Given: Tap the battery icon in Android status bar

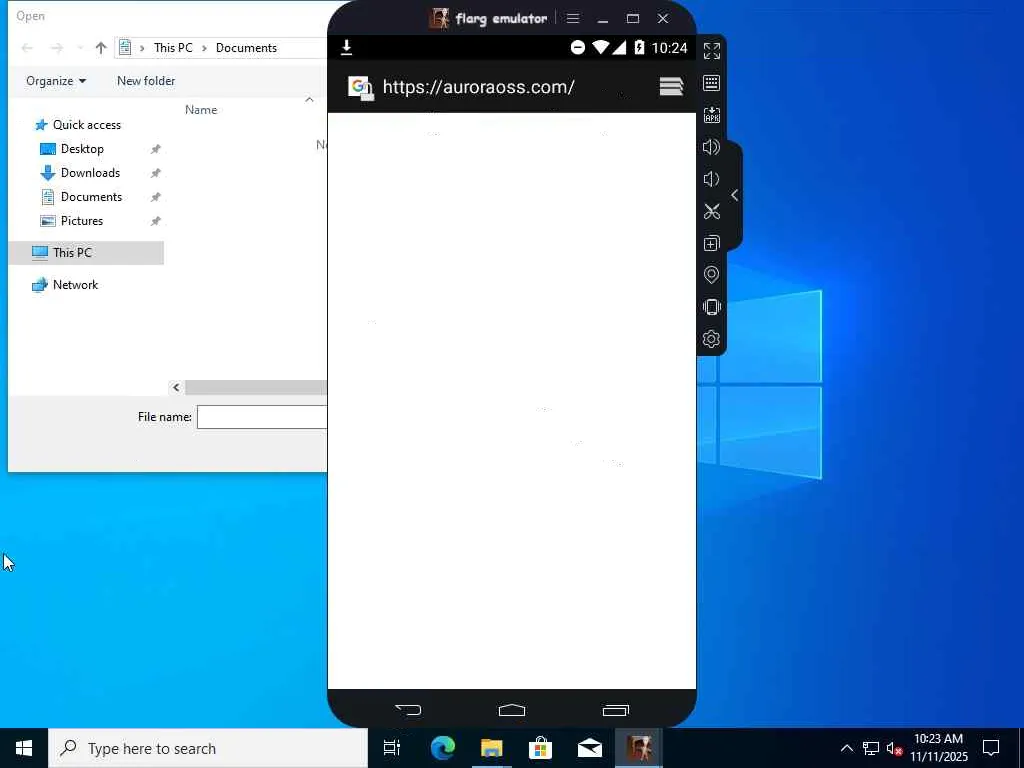Looking at the screenshot, I should [639, 47].
